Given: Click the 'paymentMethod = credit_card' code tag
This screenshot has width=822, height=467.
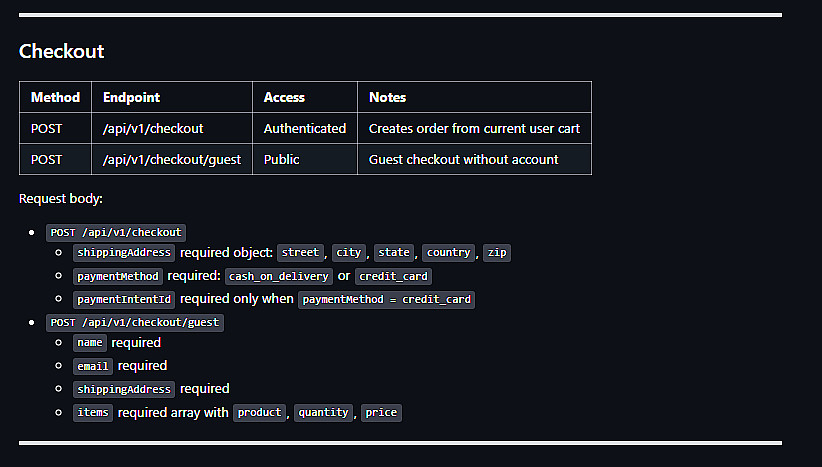Looking at the screenshot, I should pyautogui.click(x=386, y=299).
